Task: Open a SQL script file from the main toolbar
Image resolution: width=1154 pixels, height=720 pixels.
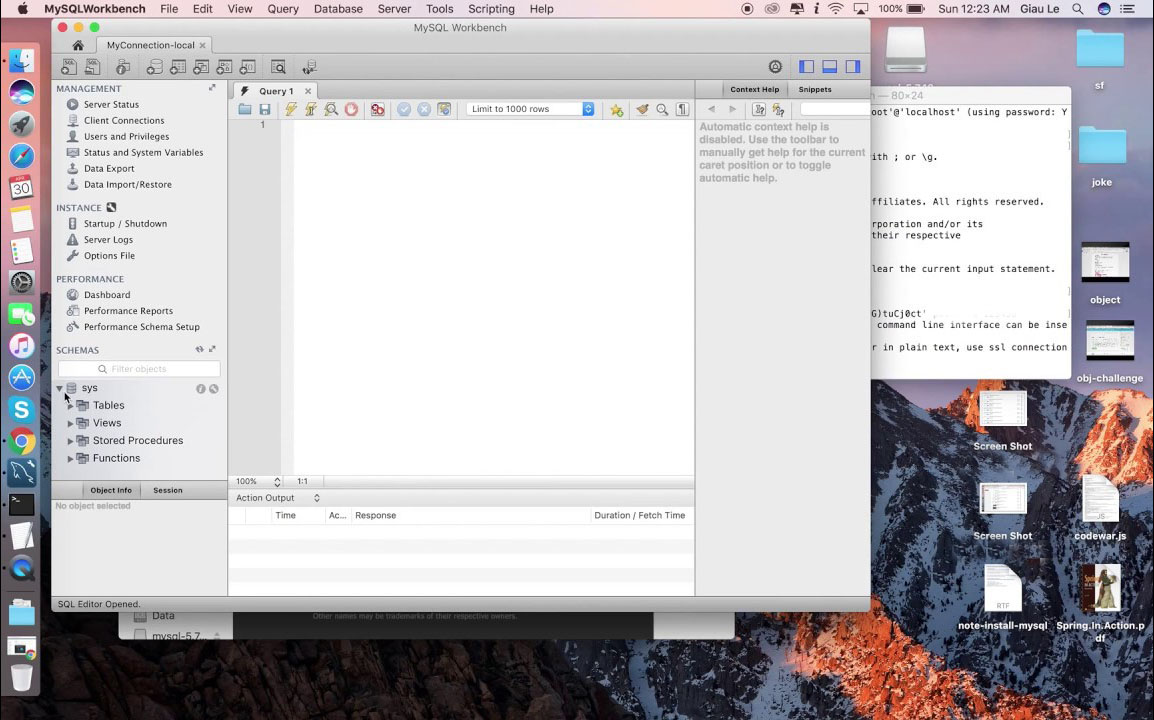Action: click(x=93, y=67)
